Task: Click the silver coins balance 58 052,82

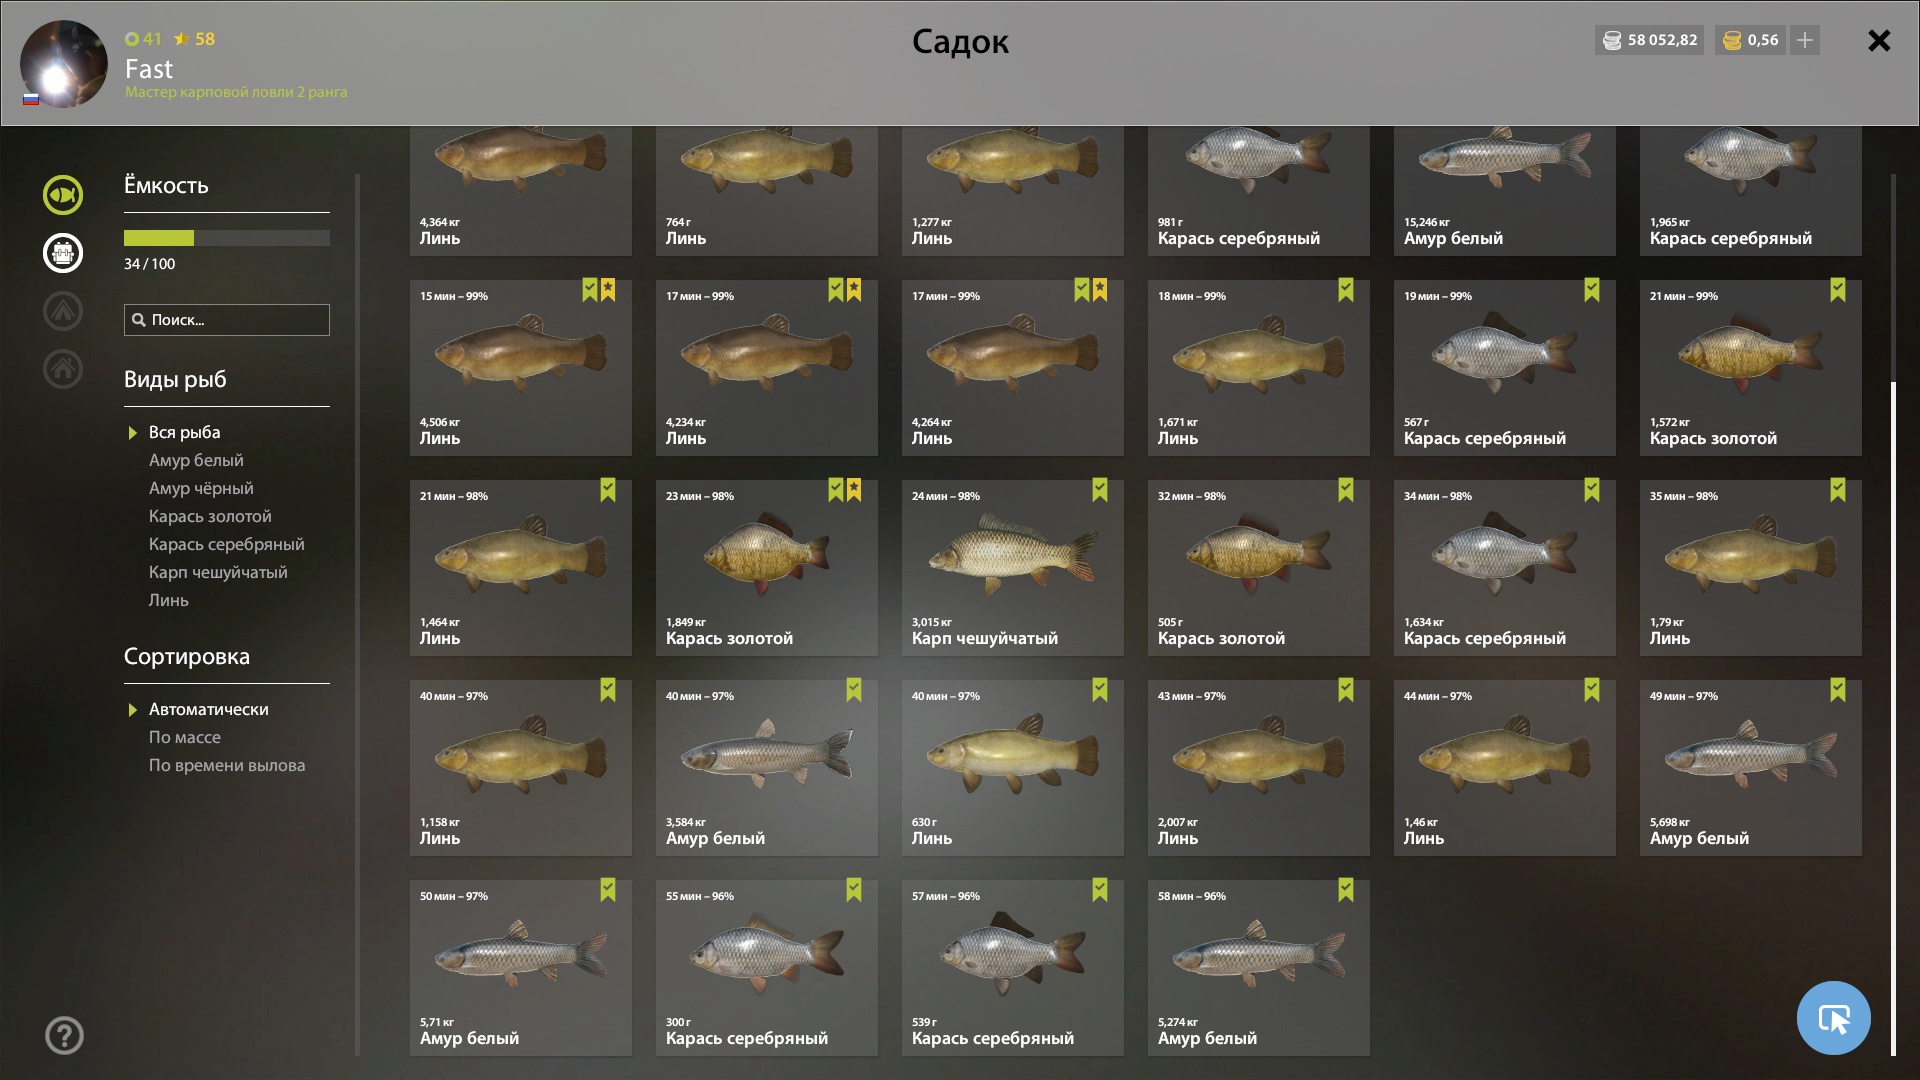Action: pyautogui.click(x=1650, y=40)
